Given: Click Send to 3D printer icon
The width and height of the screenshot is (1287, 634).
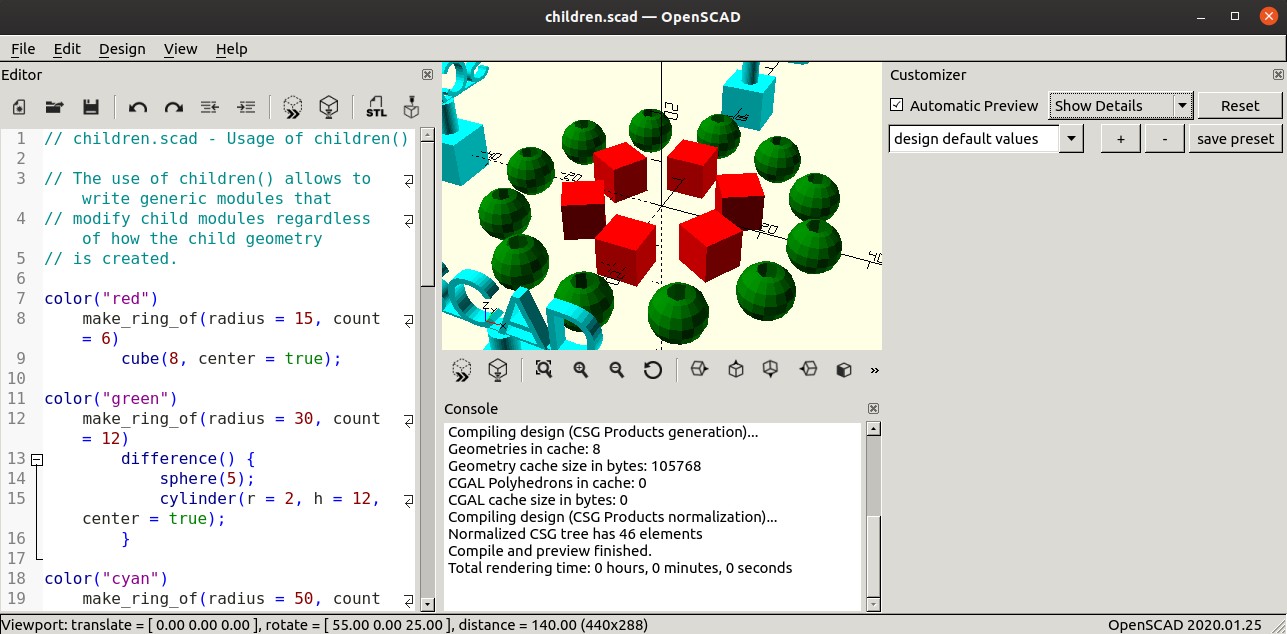Looking at the screenshot, I should [410, 107].
